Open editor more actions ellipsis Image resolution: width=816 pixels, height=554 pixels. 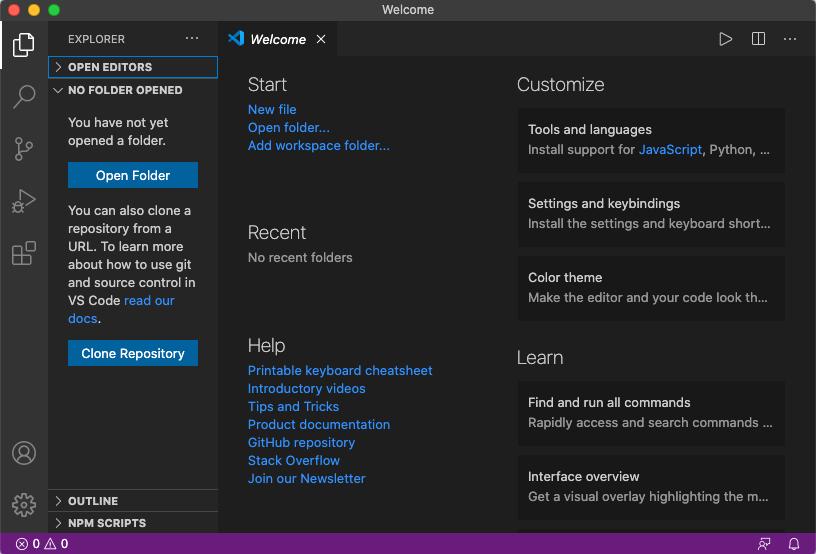pos(790,39)
